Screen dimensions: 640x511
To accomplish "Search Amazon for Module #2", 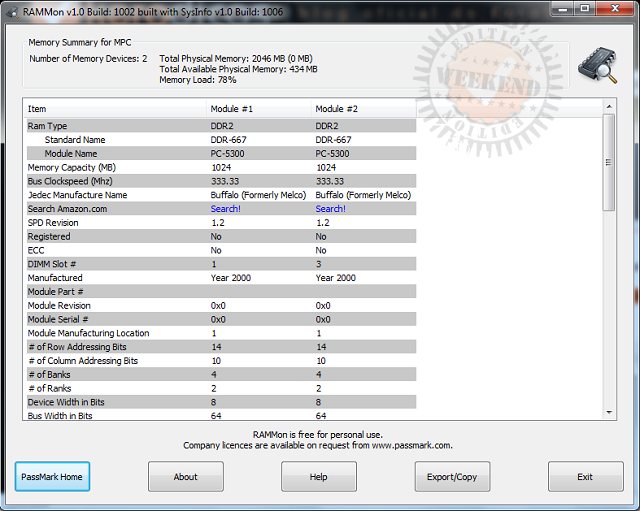I will tap(330, 209).
